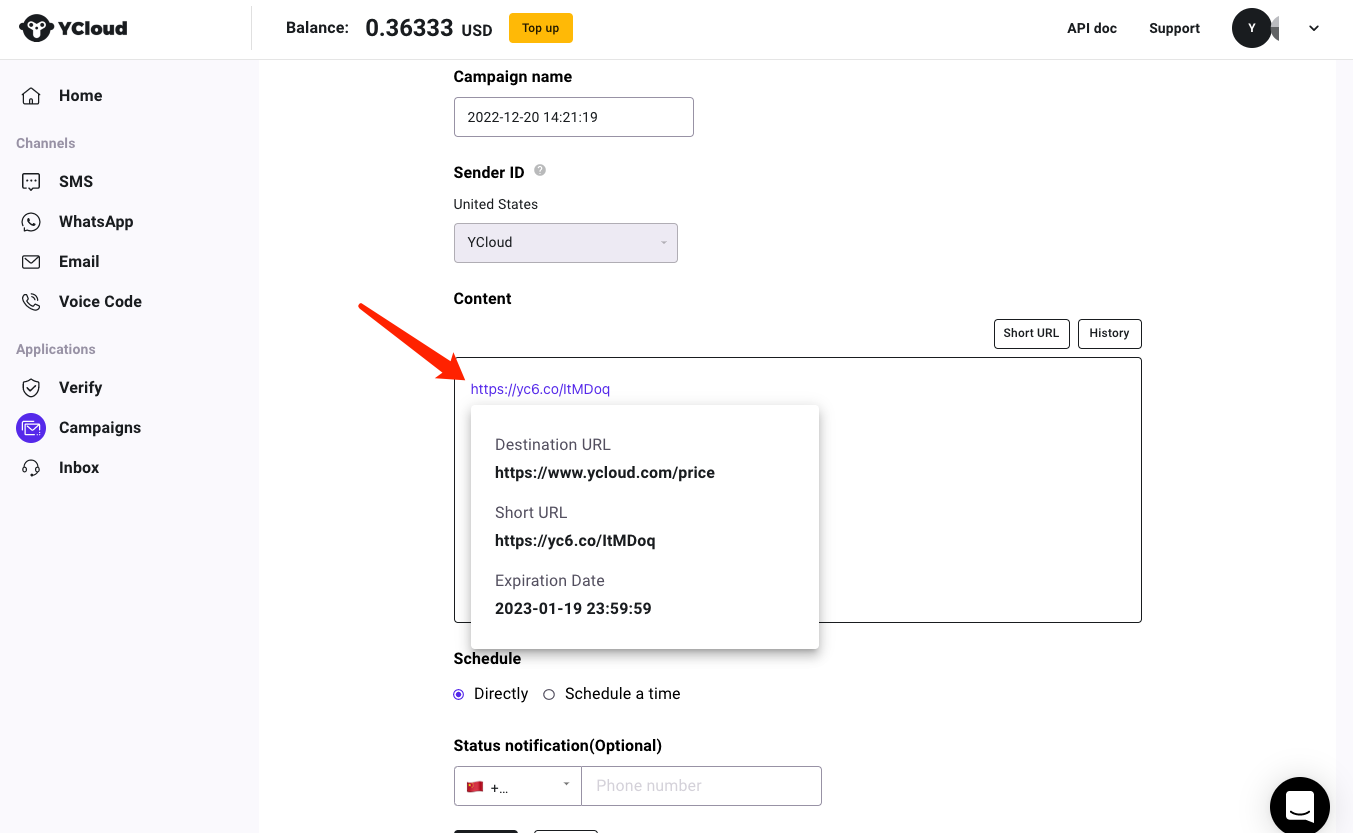Click Short URL value in popup

575,541
